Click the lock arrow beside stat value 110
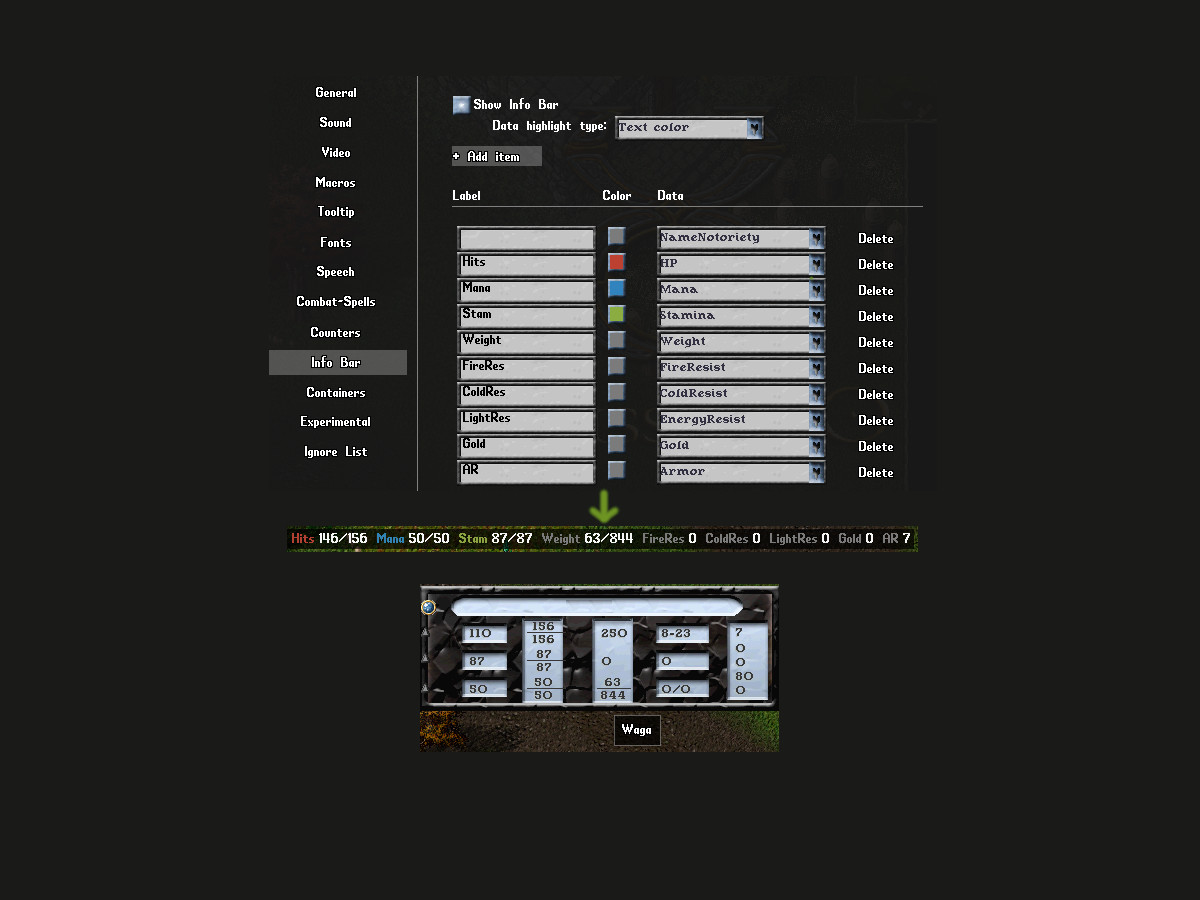 pos(425,633)
